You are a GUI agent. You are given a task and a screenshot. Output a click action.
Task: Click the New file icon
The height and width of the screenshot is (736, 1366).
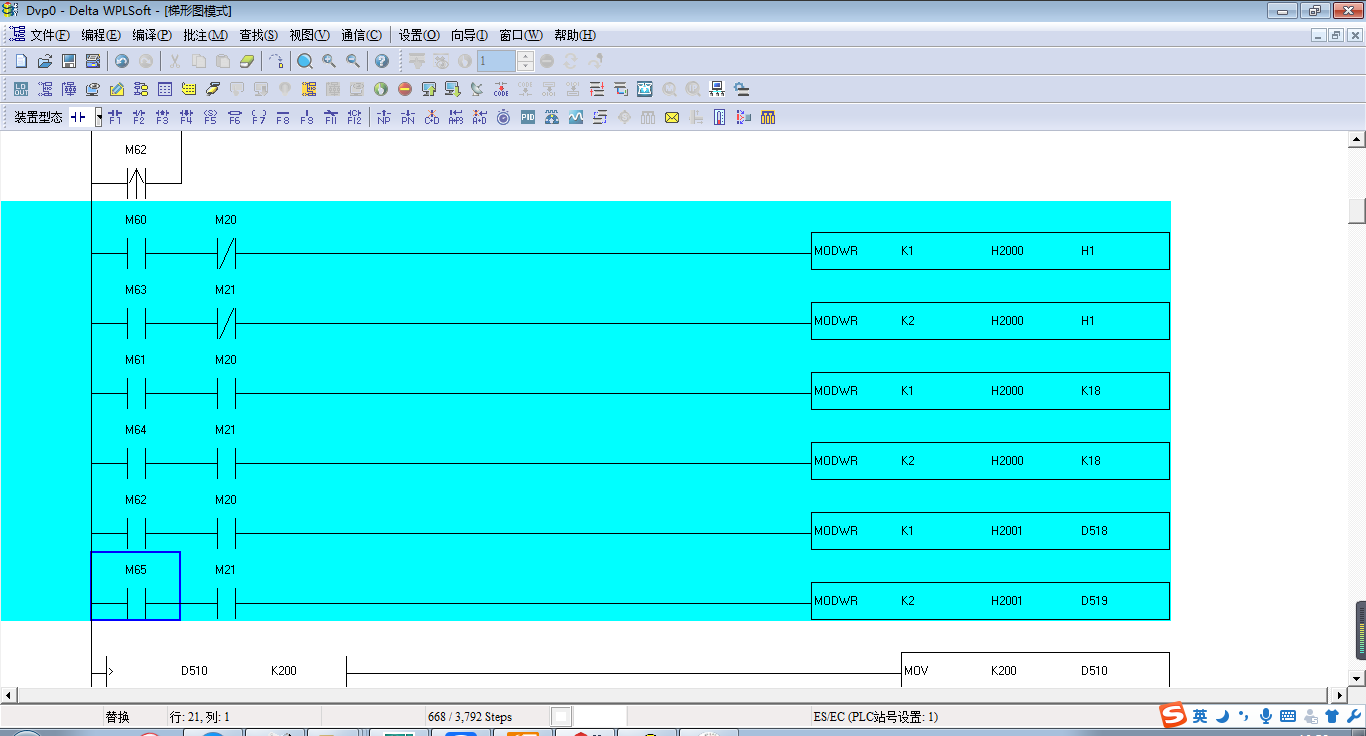click(x=21, y=61)
